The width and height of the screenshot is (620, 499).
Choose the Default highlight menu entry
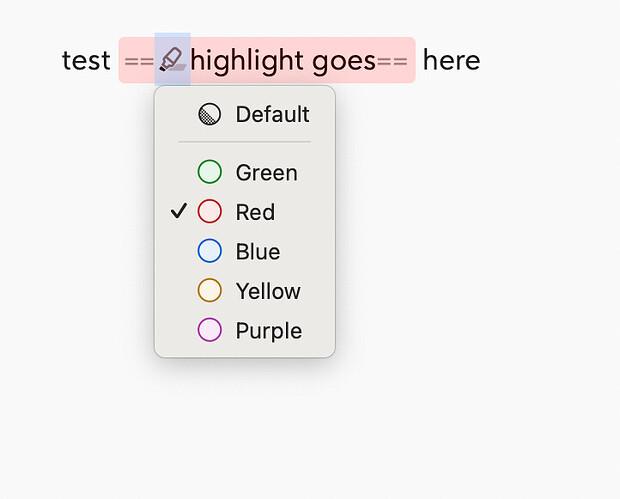(x=245, y=114)
